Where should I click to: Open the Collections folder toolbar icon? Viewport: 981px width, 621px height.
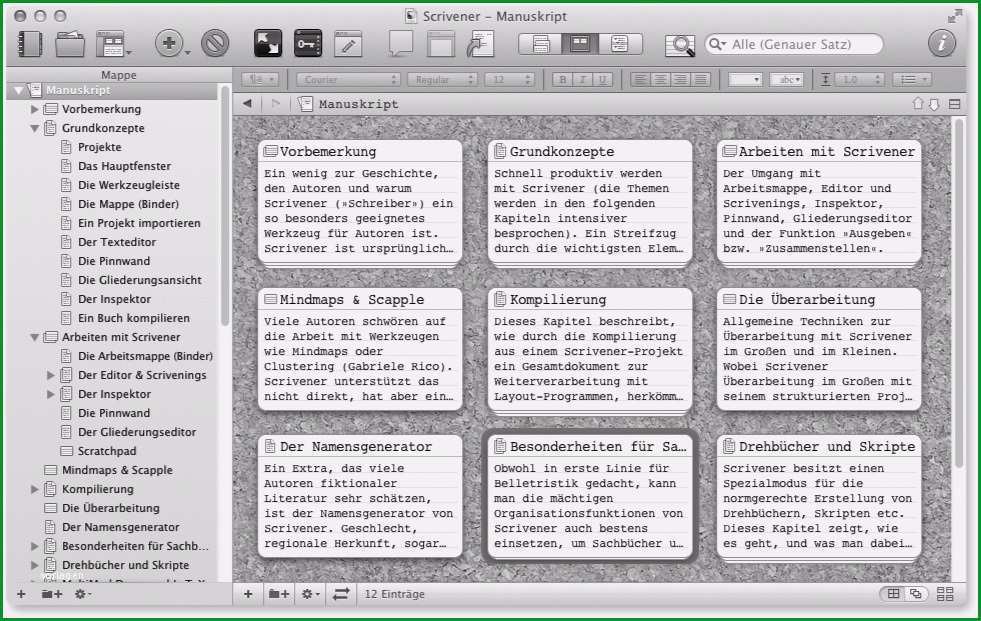pos(70,44)
